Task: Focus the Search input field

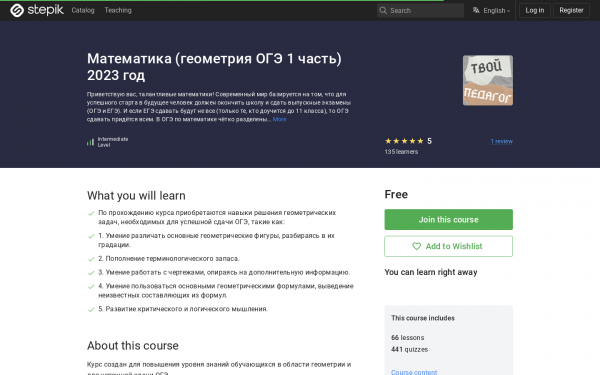Action: 420,10
